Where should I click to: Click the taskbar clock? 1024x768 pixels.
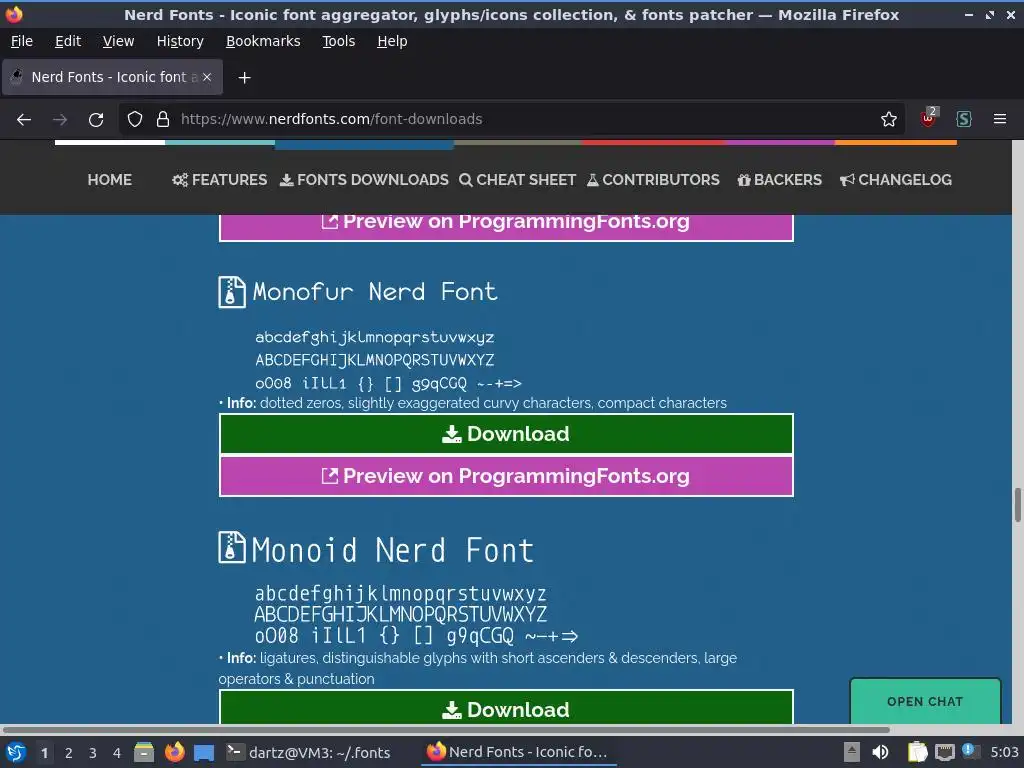(x=1004, y=752)
